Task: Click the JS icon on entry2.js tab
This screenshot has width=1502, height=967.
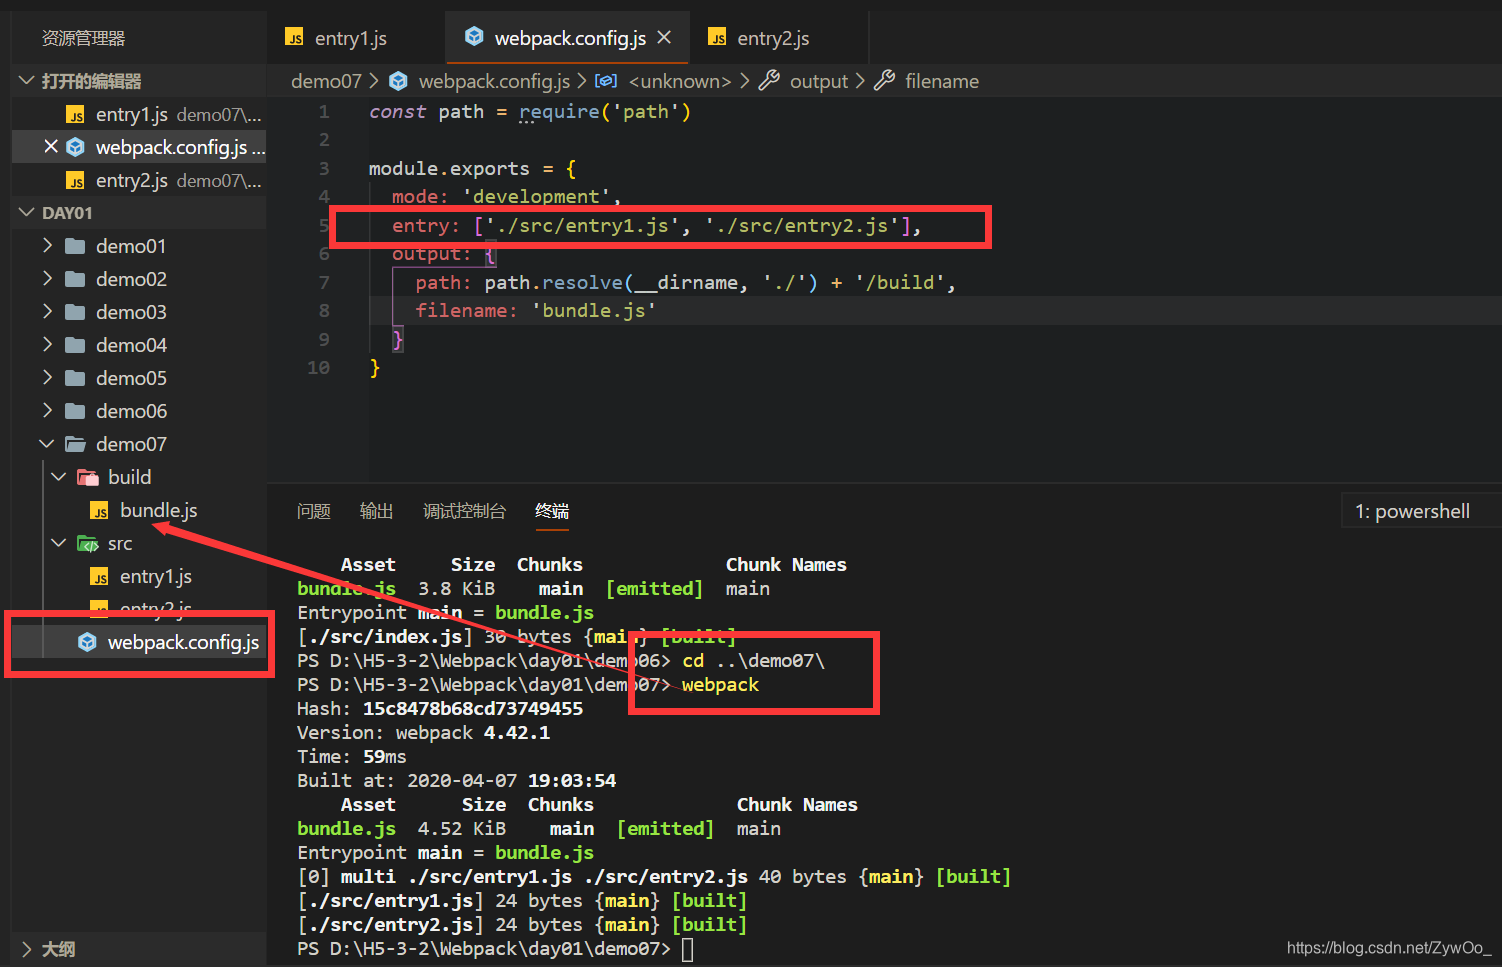Action: (x=717, y=37)
